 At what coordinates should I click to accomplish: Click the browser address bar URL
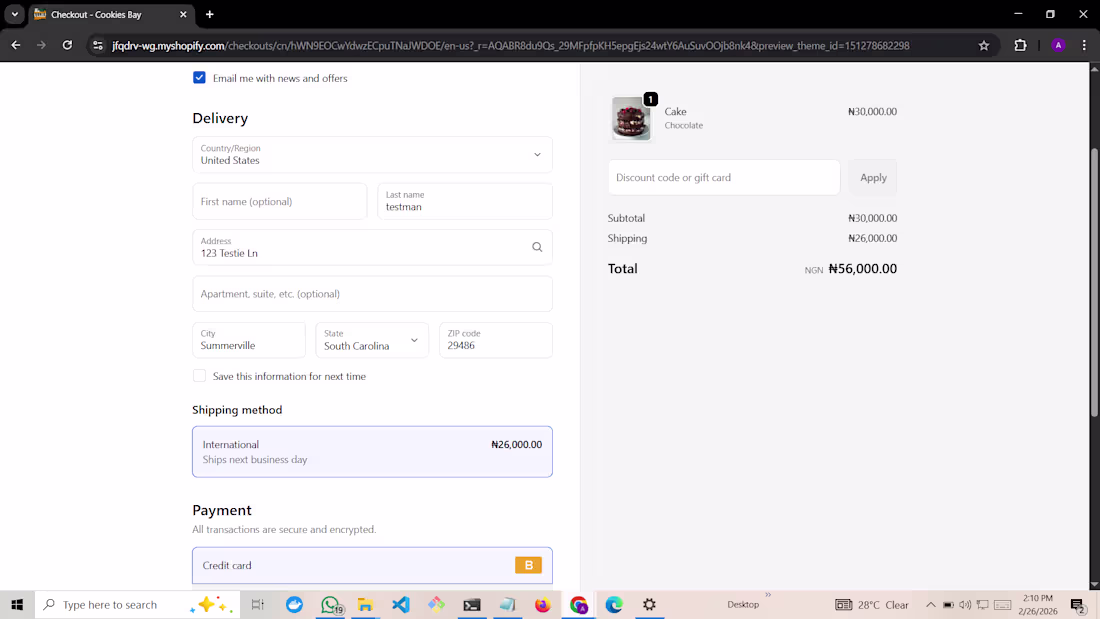coord(510,46)
